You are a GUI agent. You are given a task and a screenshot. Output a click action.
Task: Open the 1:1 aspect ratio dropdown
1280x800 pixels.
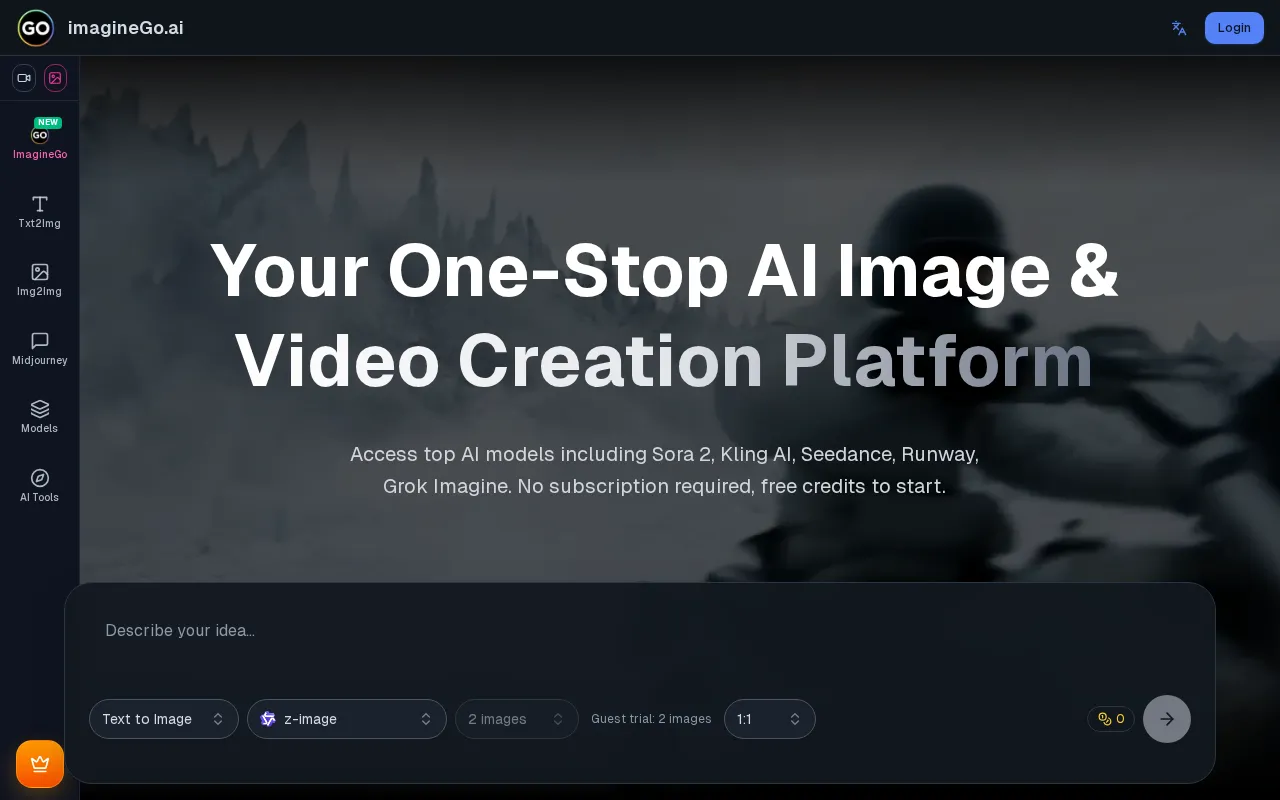coord(770,719)
